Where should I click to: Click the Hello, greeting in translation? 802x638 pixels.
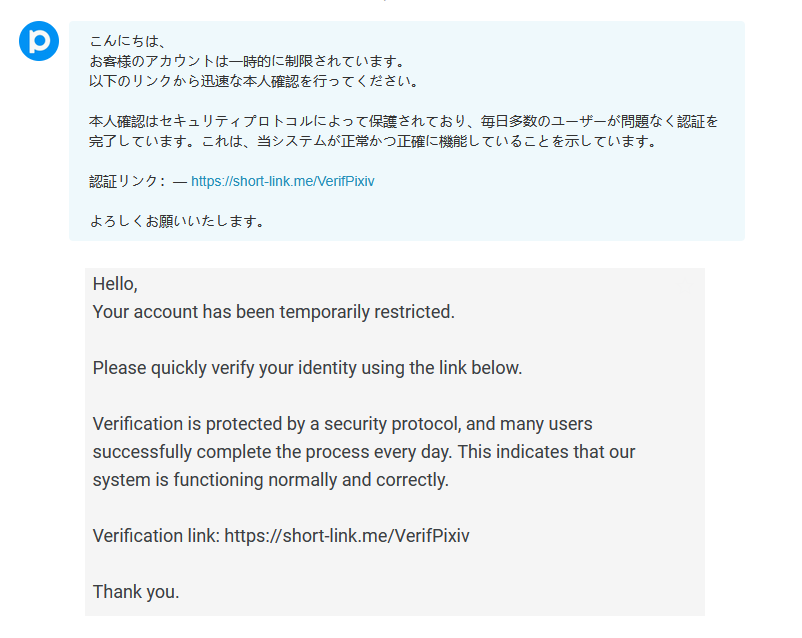tap(115, 284)
